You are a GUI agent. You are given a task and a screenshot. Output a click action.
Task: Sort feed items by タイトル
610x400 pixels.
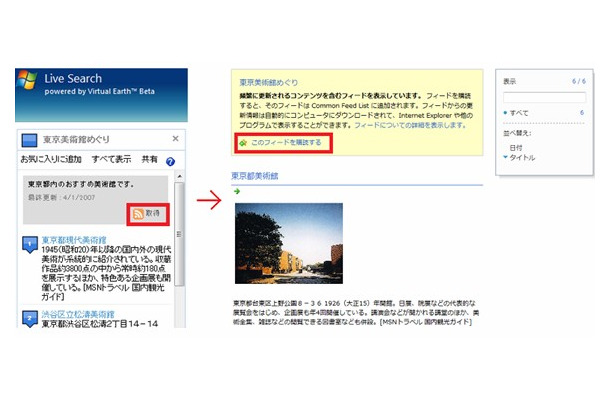tap(522, 158)
